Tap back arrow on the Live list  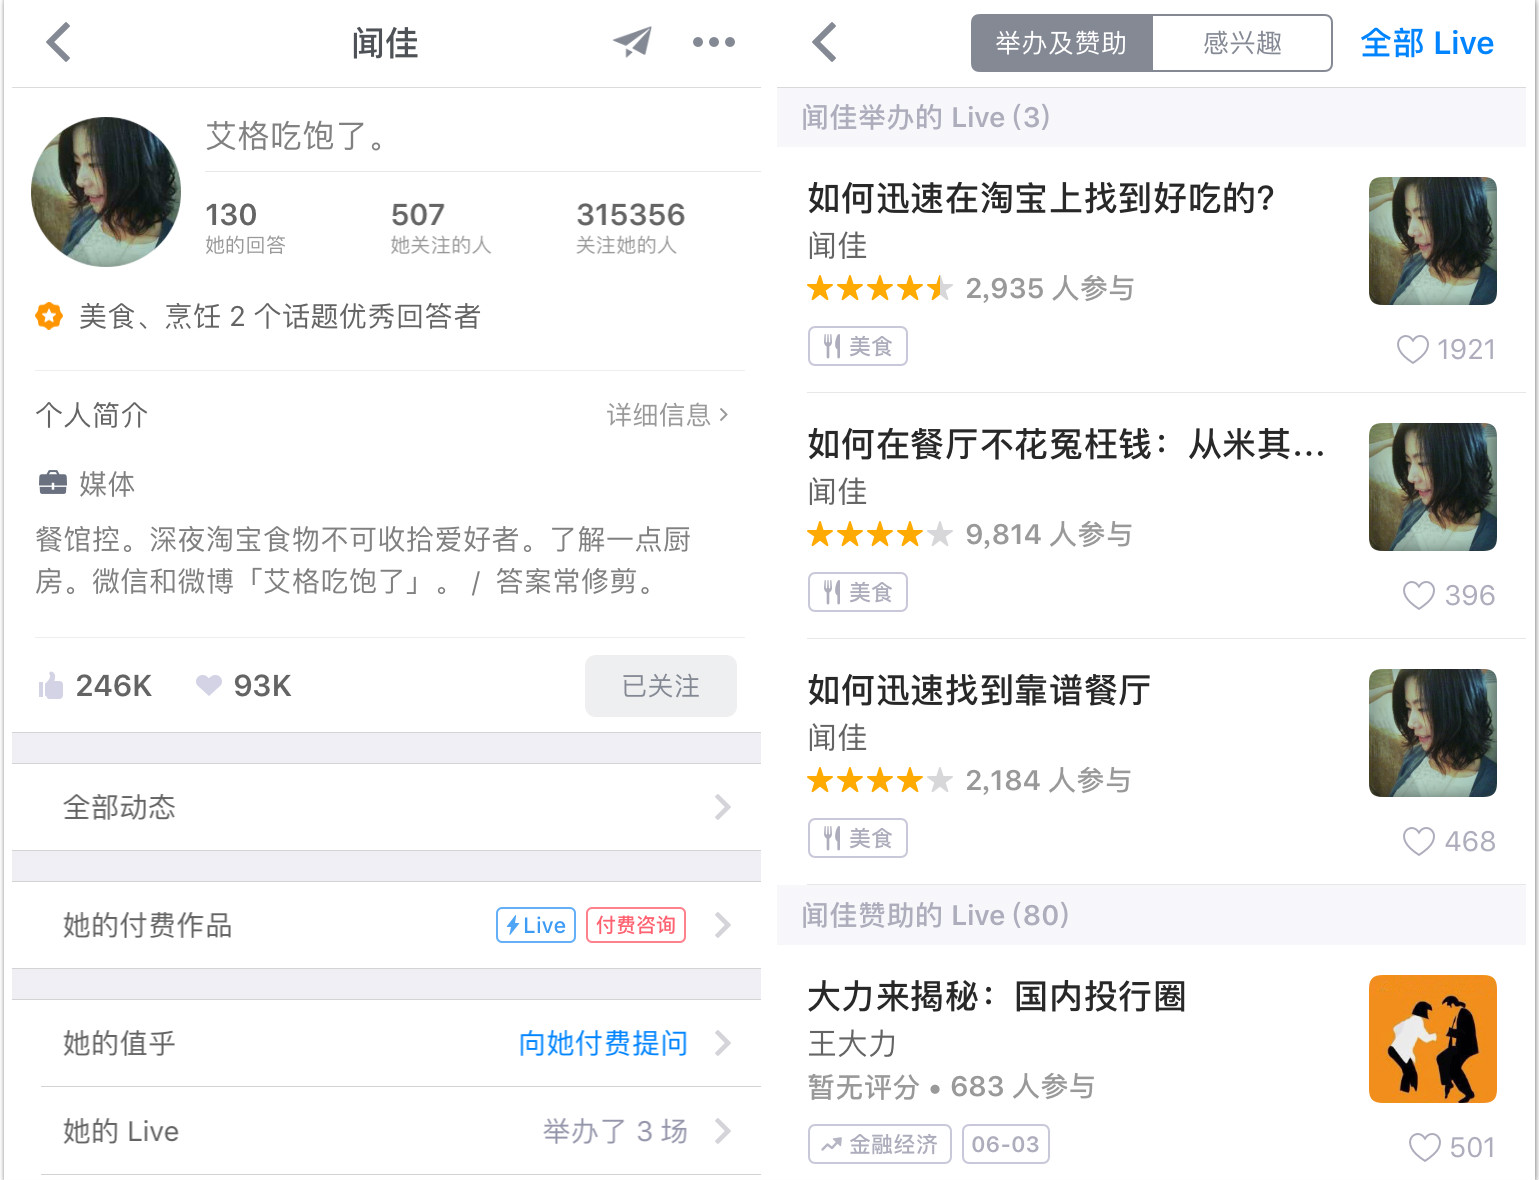pyautogui.click(x=825, y=42)
